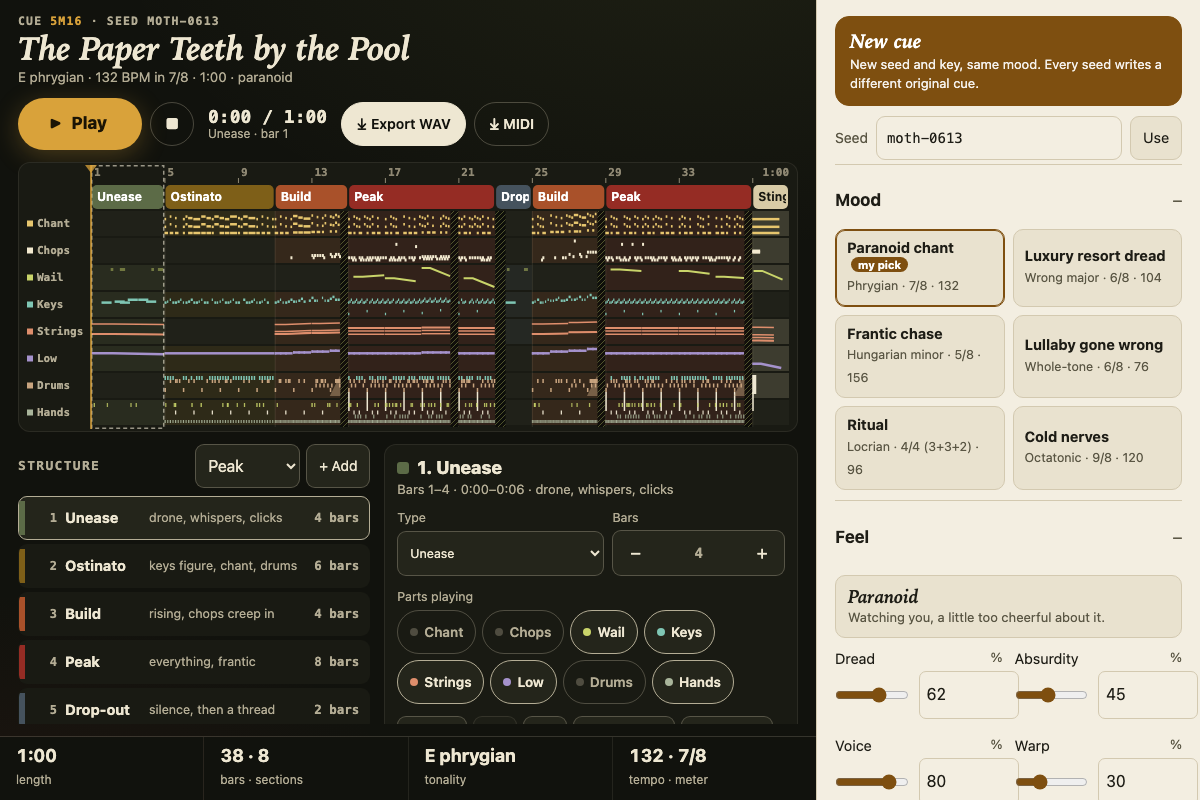Screen dimensions: 1200x800
Task: Click the Drums track label
Action: [53, 385]
